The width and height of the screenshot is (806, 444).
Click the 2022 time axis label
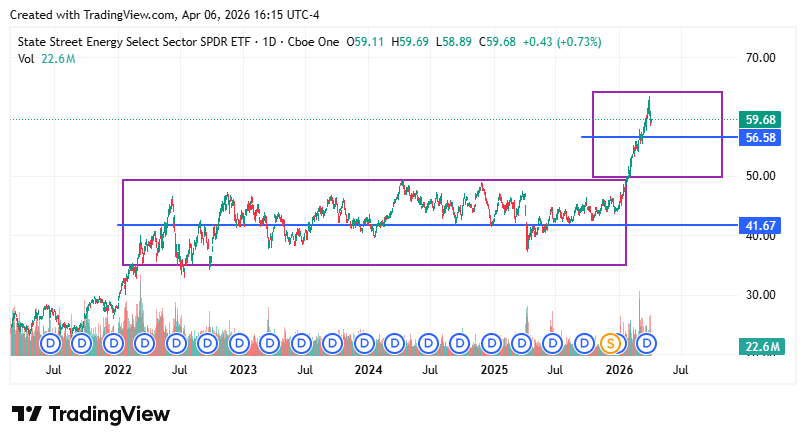pyautogui.click(x=118, y=370)
